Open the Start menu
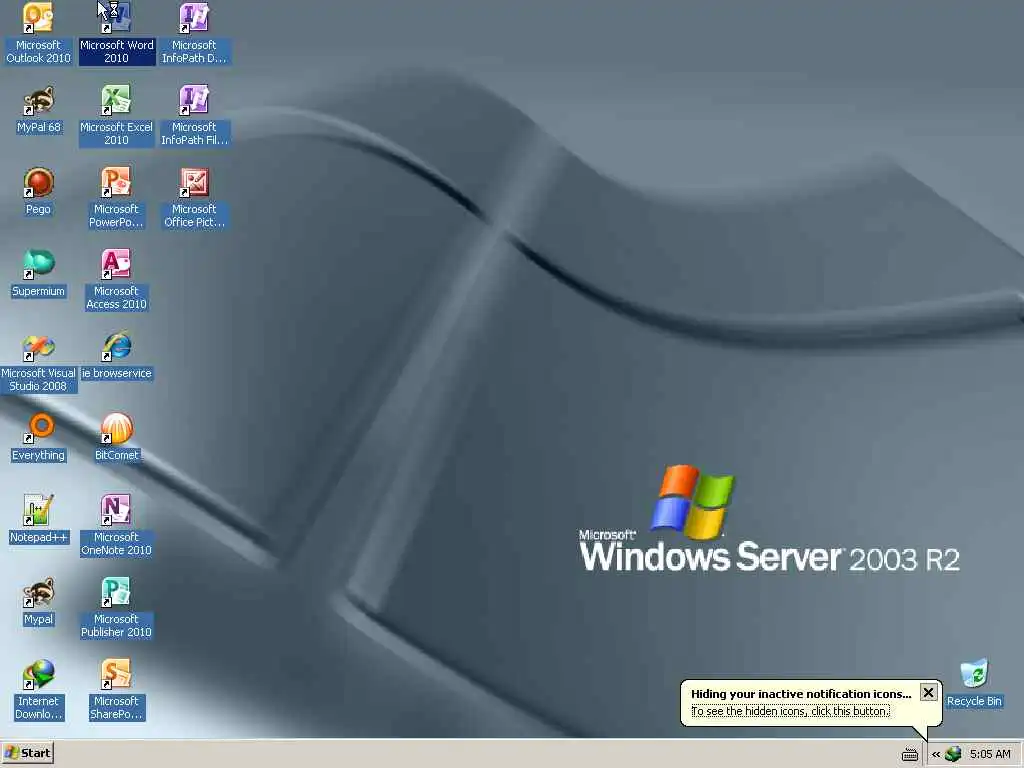The image size is (1024, 768). coord(27,754)
